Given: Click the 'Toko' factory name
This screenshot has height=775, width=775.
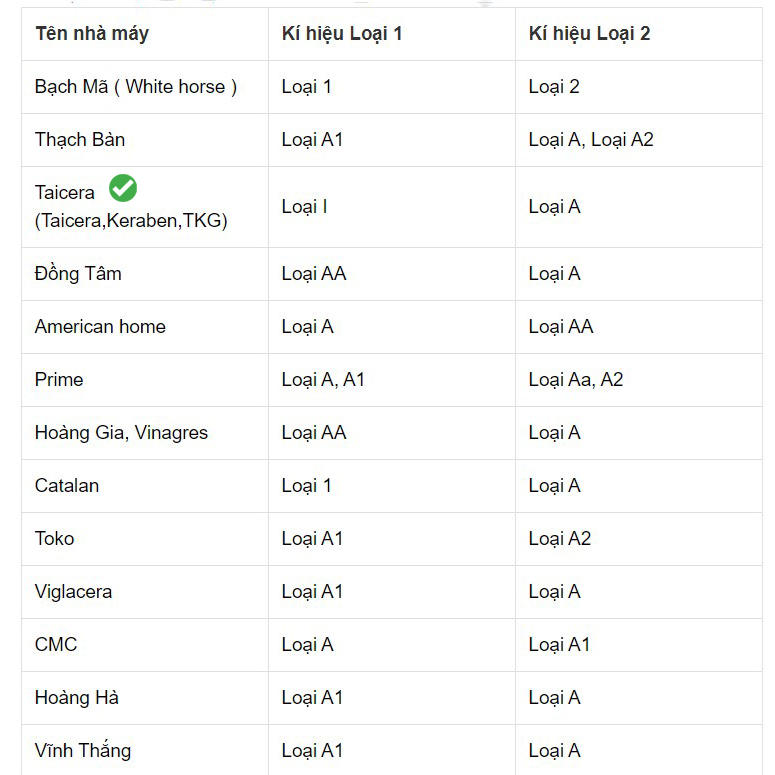Looking at the screenshot, I should point(55,539).
